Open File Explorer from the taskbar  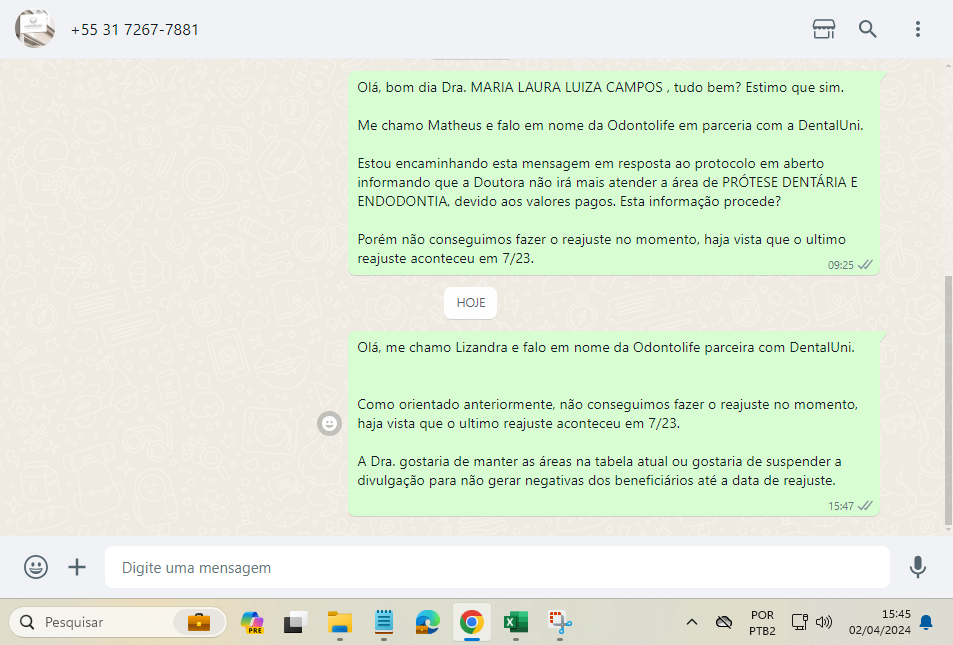click(x=340, y=623)
